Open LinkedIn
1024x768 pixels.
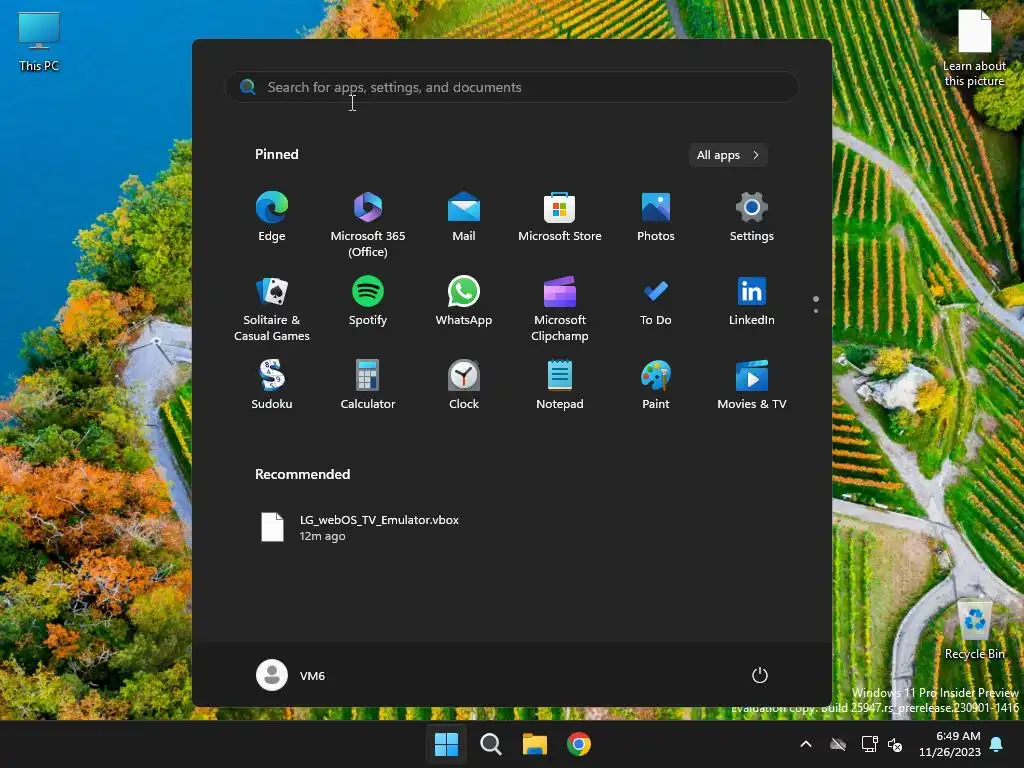(752, 302)
